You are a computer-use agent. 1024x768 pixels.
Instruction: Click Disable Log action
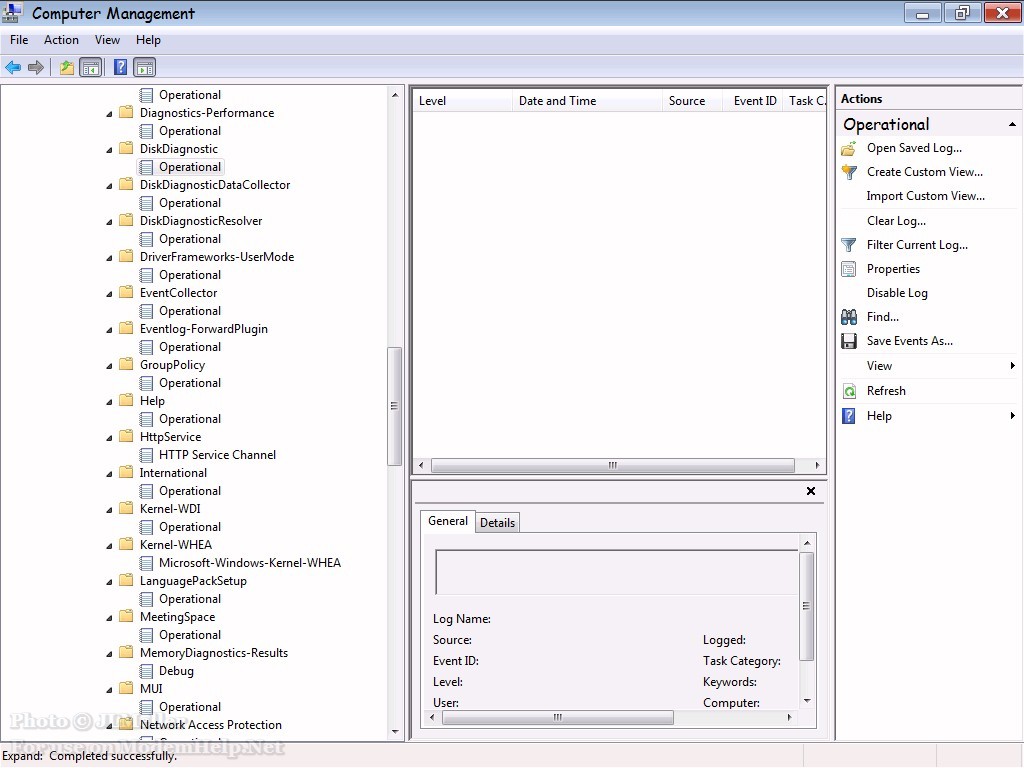[x=897, y=293]
